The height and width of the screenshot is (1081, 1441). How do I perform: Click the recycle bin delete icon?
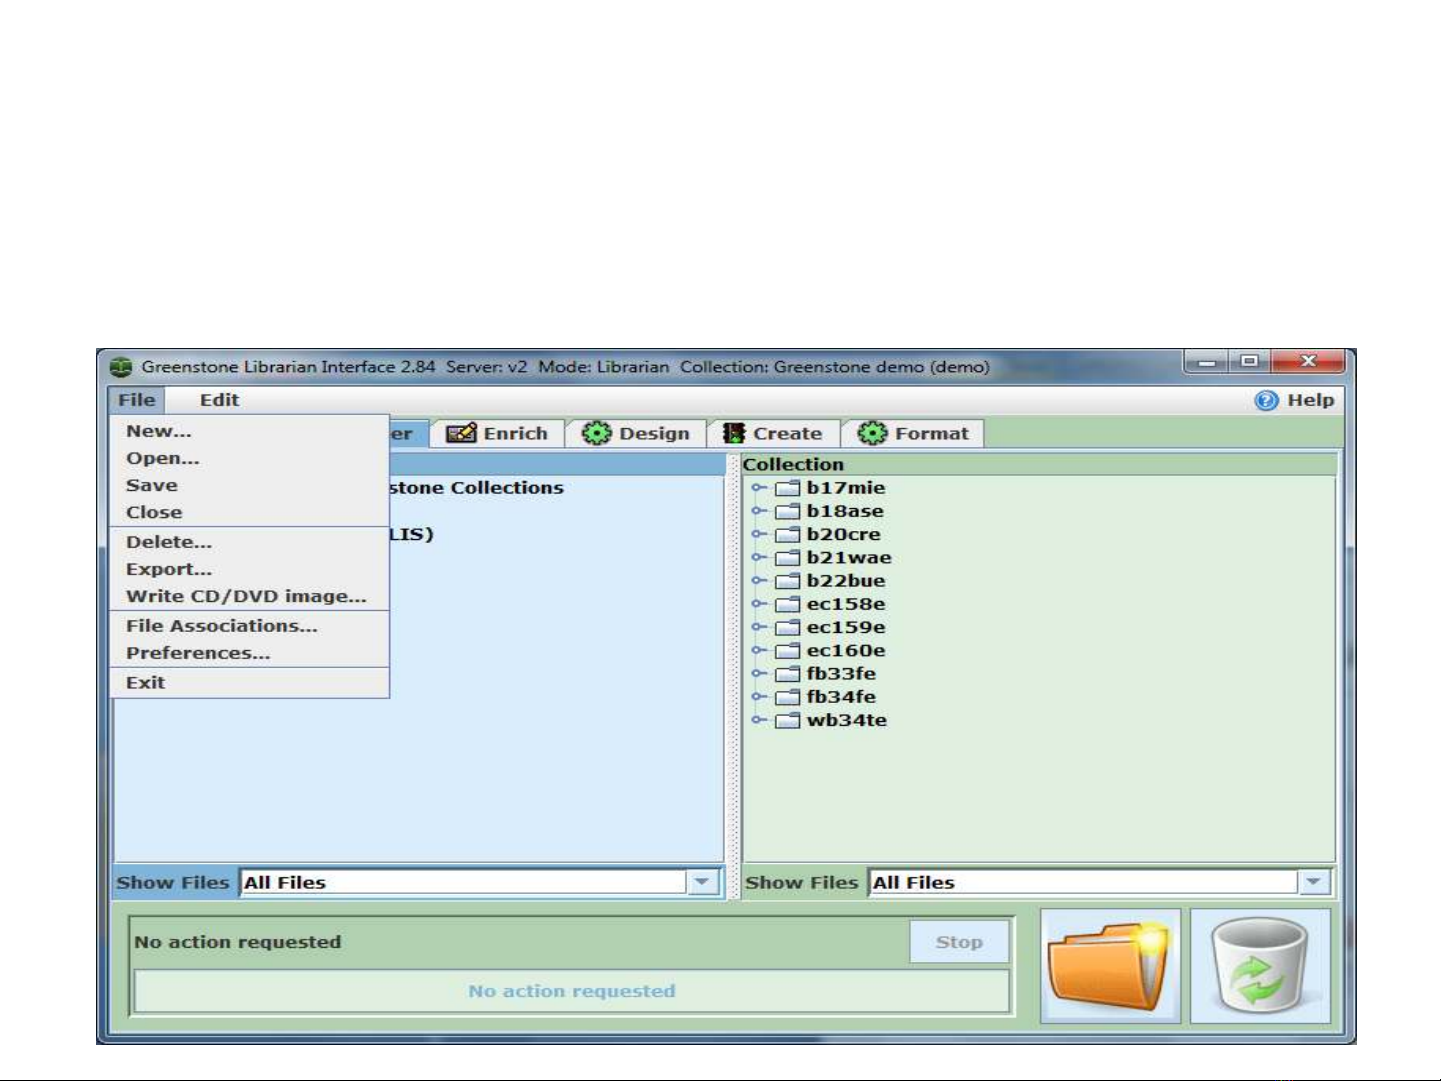pos(1259,965)
